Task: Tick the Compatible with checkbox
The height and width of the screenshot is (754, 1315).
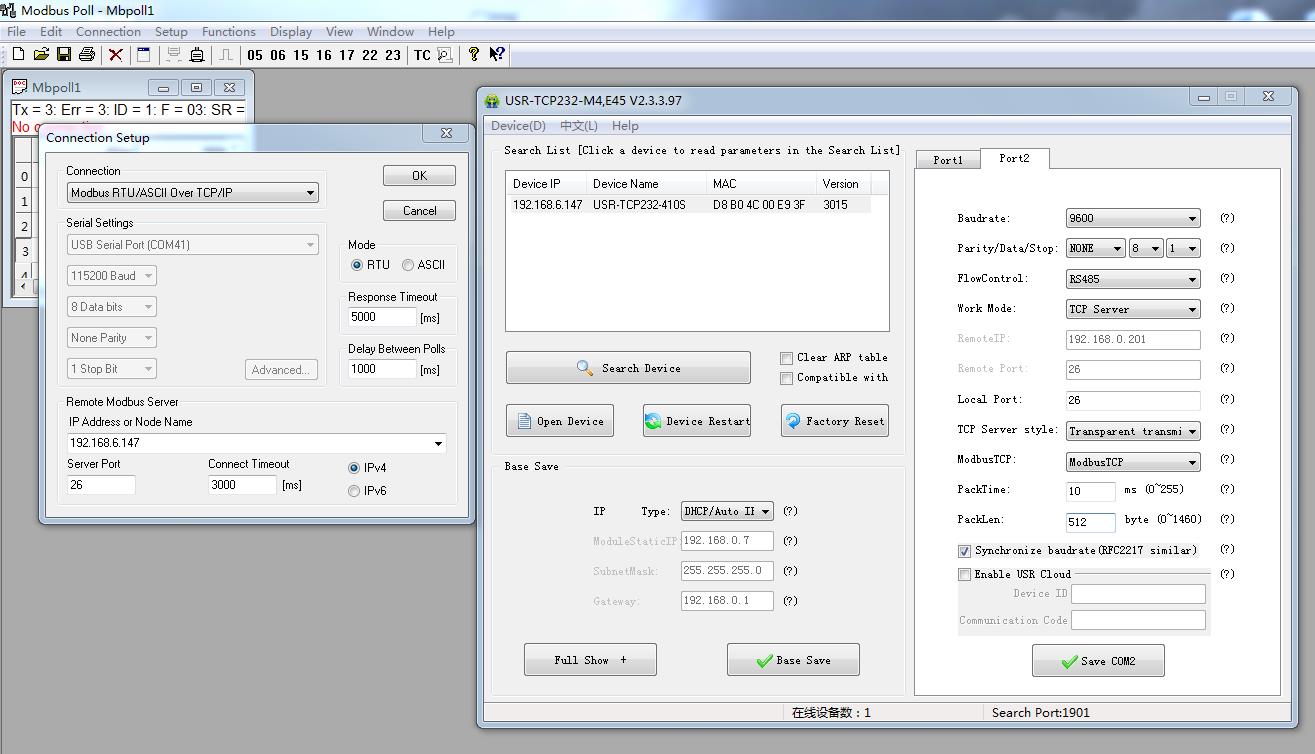Action: [x=787, y=378]
